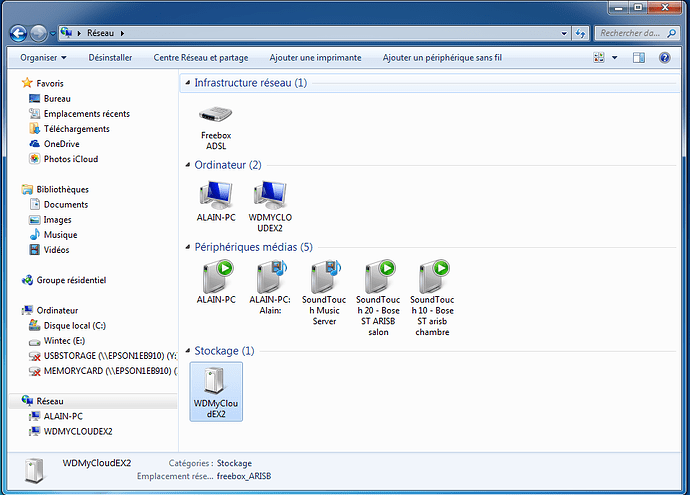The image size is (690, 495).
Task: Select the ALAIN-PC: Alain: media device
Action: pyautogui.click(x=270, y=287)
